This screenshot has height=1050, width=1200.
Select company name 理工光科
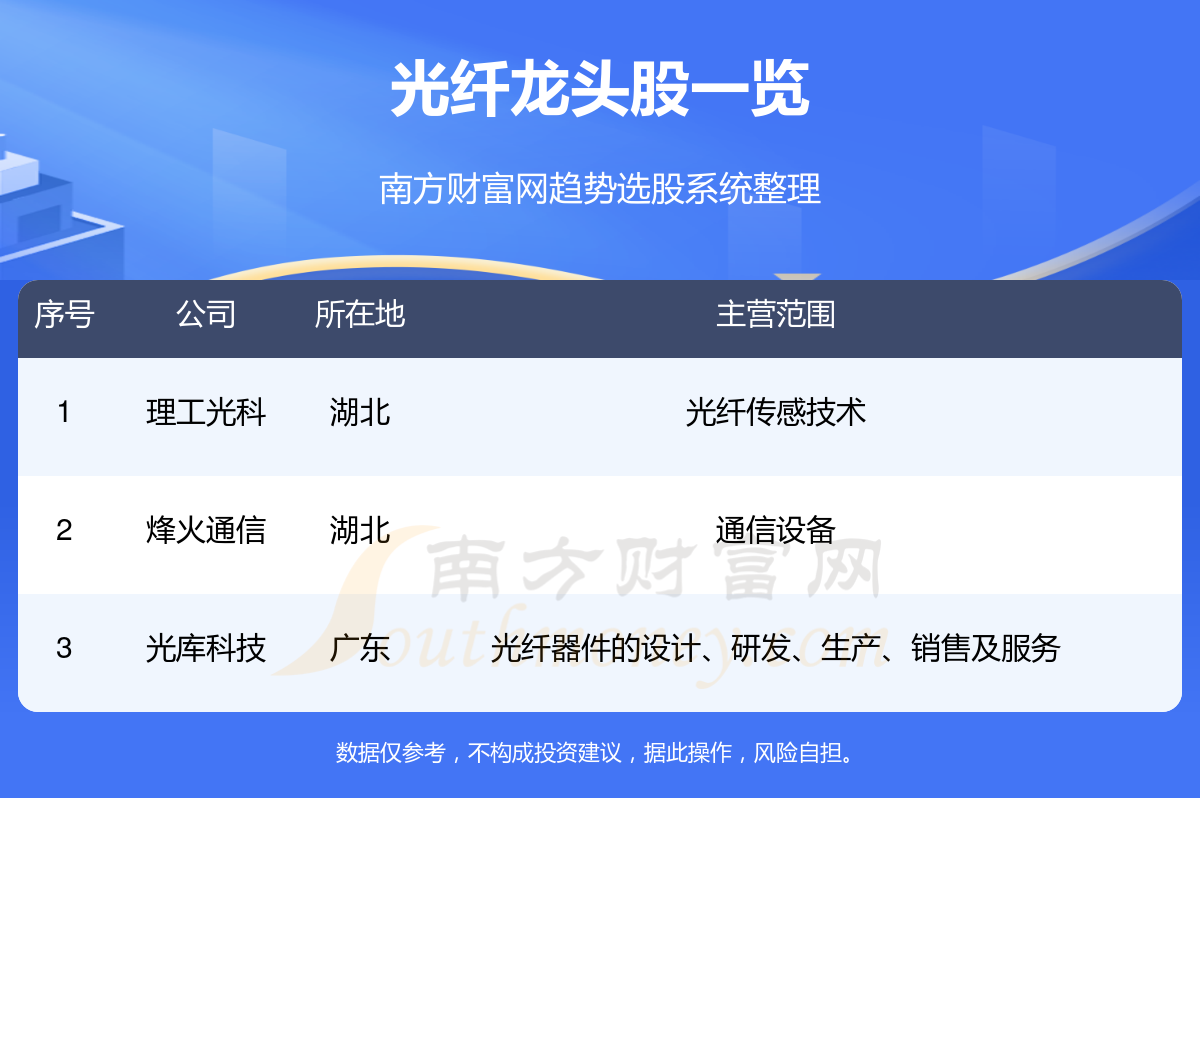pyautogui.click(x=206, y=412)
